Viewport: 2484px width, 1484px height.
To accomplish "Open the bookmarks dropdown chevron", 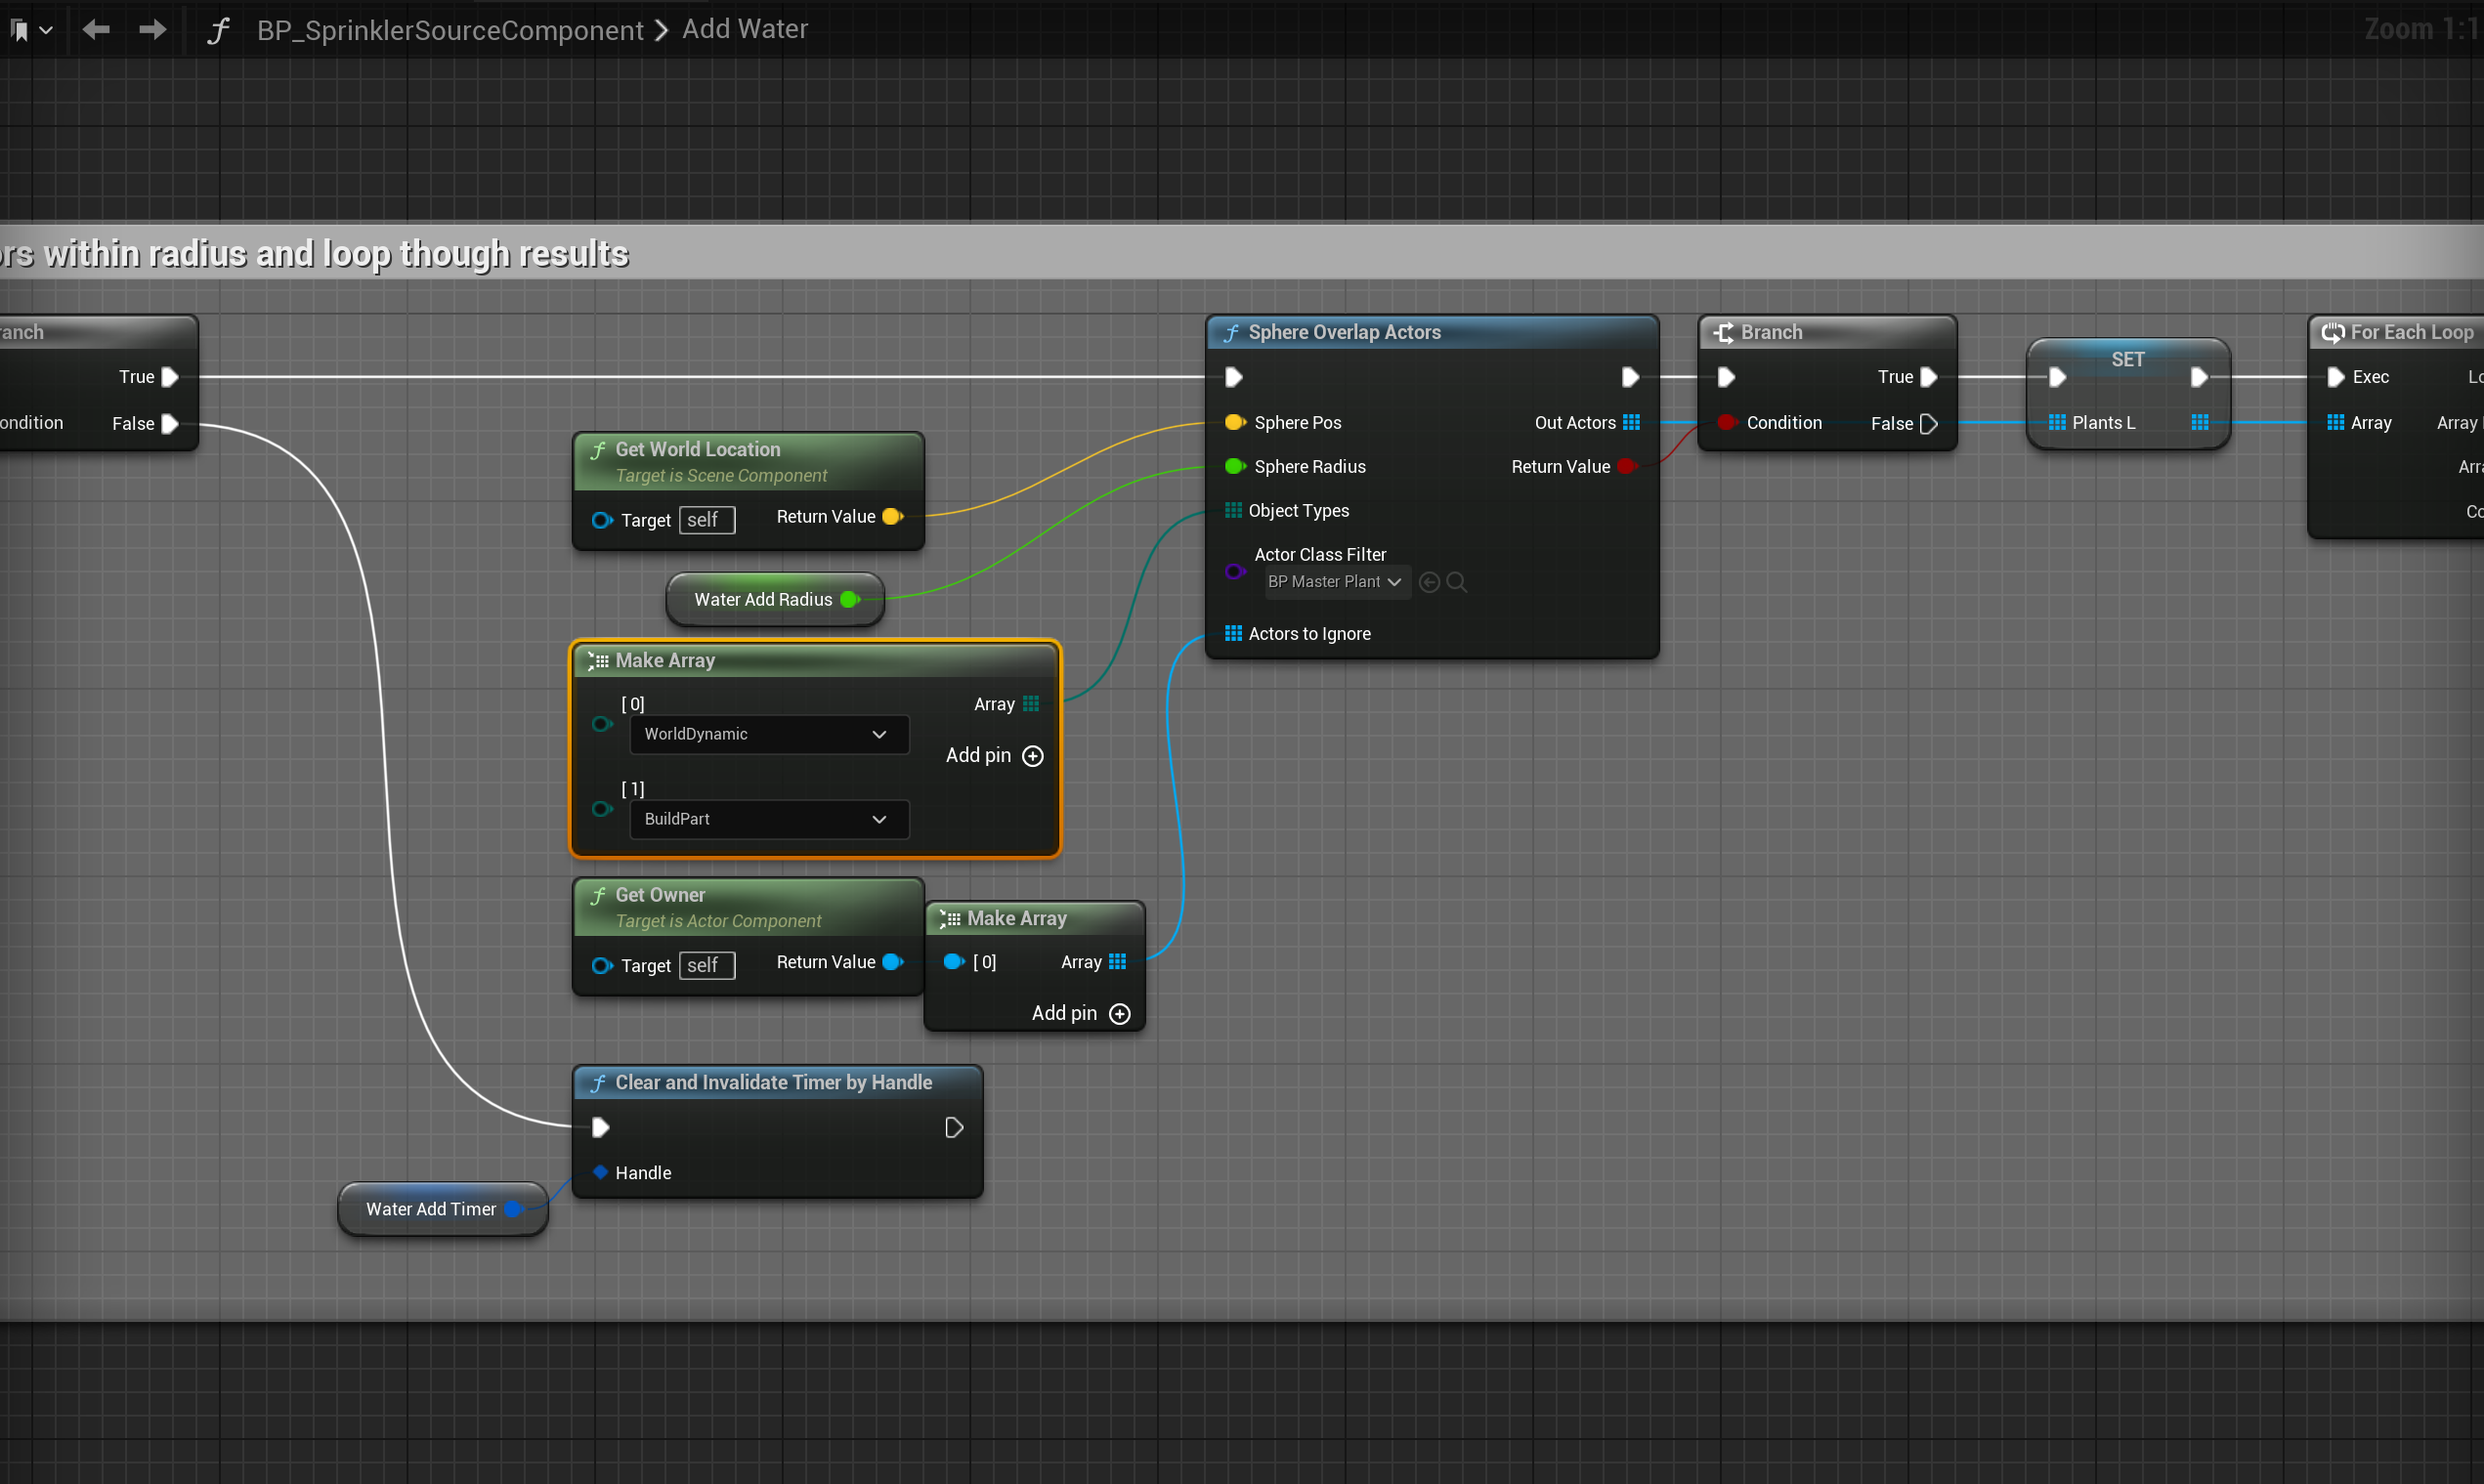I will 46,30.
